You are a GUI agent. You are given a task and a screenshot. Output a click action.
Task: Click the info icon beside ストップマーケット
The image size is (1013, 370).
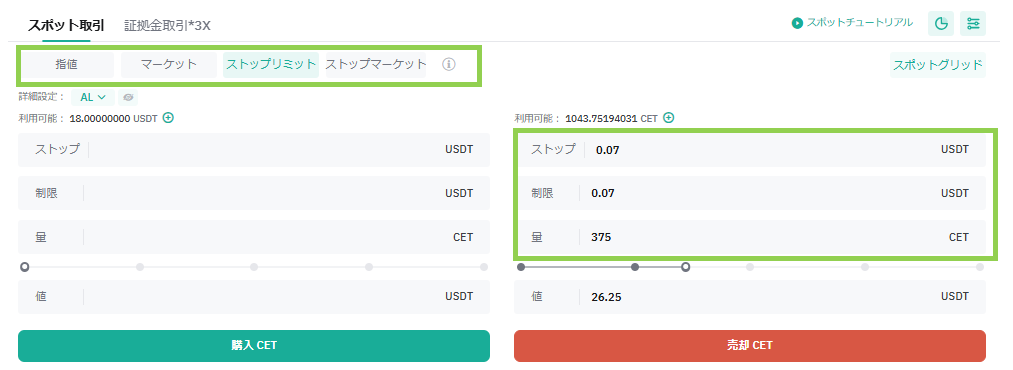(449, 65)
